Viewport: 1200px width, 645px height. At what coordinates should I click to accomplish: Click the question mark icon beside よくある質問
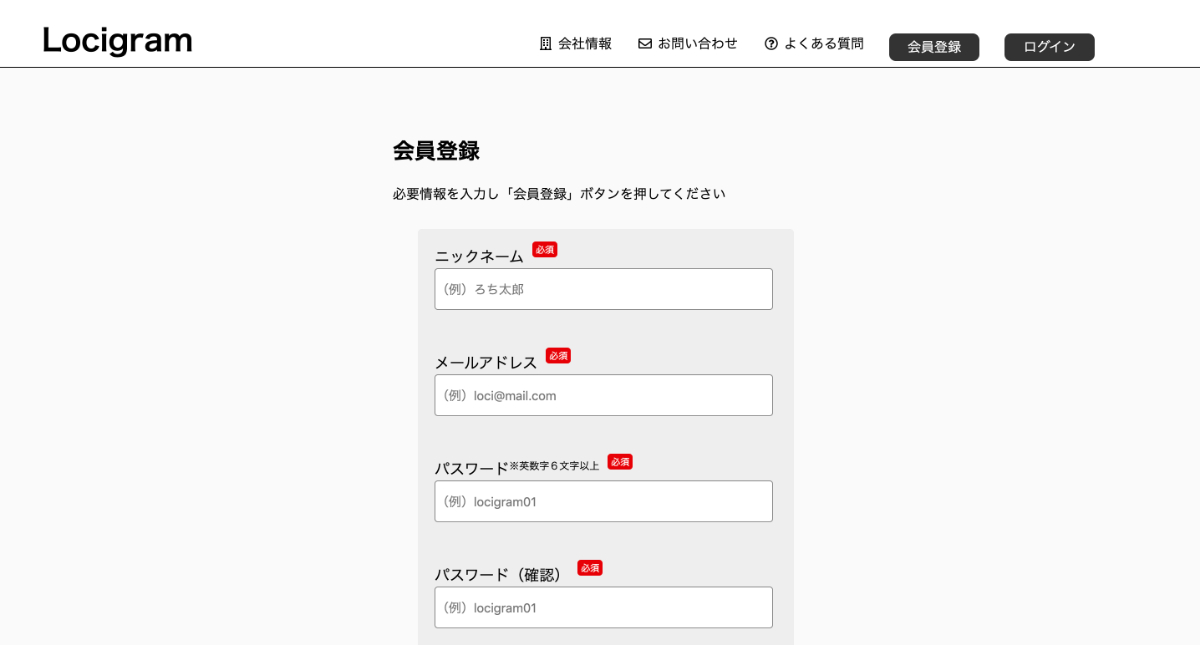(x=771, y=44)
